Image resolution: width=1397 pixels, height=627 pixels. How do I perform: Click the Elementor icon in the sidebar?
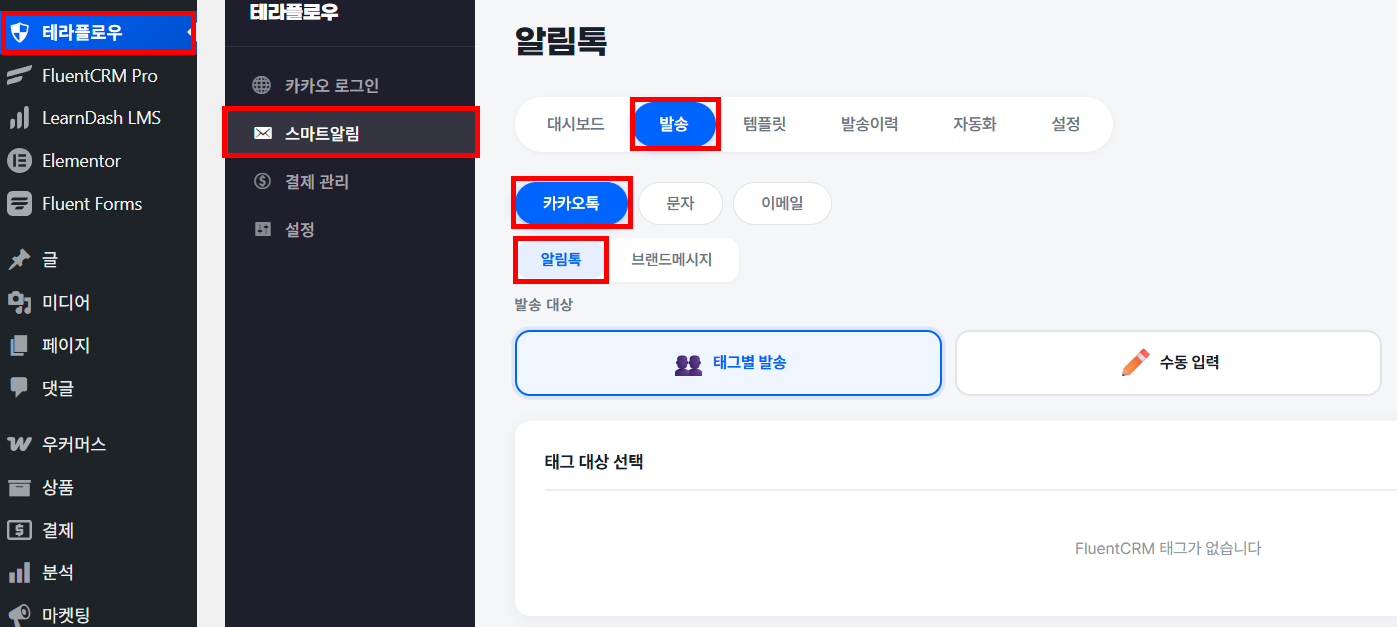[x=18, y=160]
